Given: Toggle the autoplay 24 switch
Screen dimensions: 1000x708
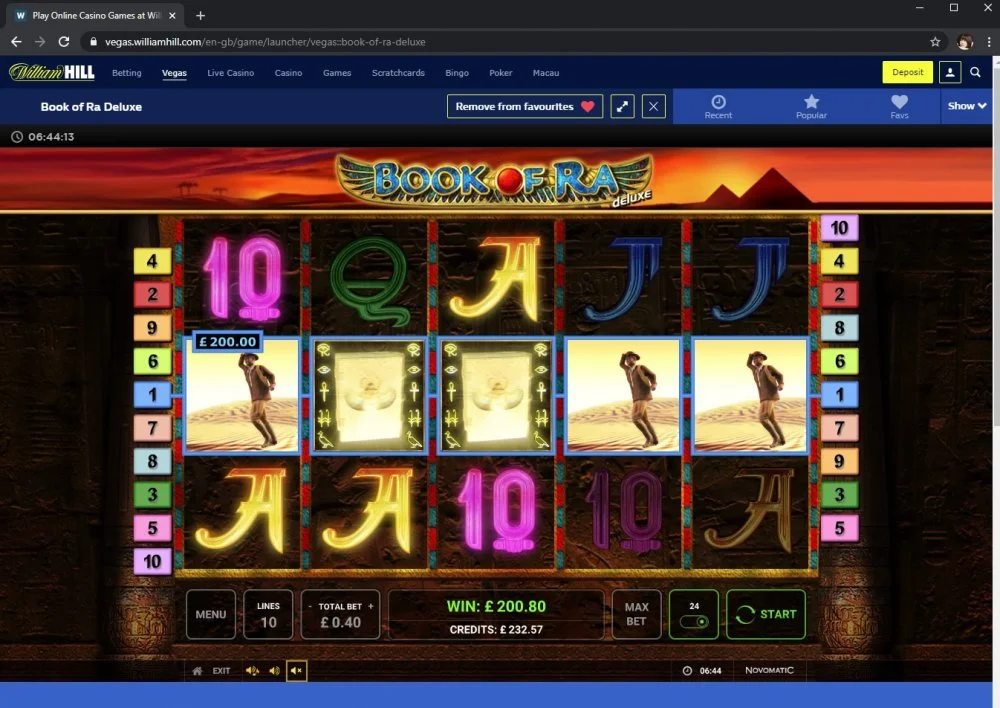Looking at the screenshot, I should pyautogui.click(x=694, y=614).
